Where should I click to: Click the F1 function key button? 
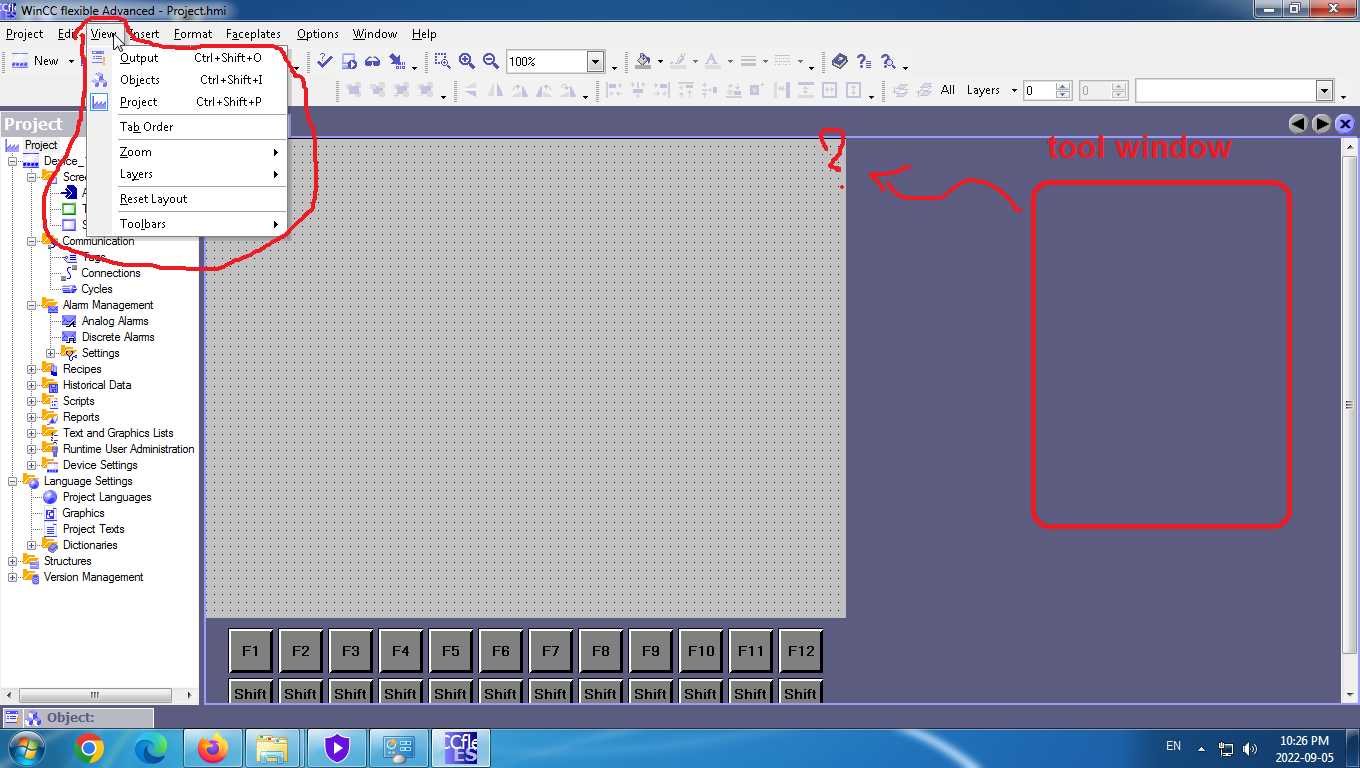[251, 650]
